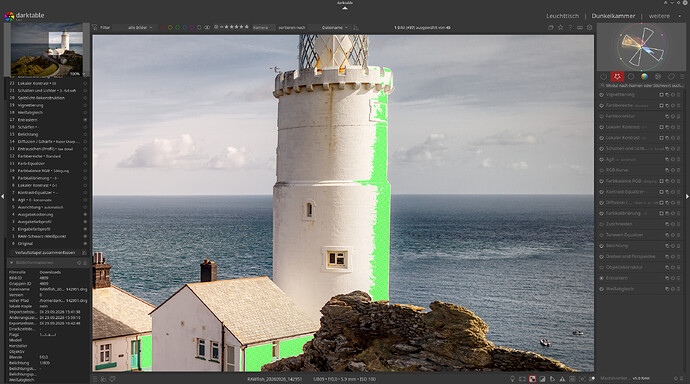
Task: Open the Dateiname sort dropdown
Action: coord(334,27)
